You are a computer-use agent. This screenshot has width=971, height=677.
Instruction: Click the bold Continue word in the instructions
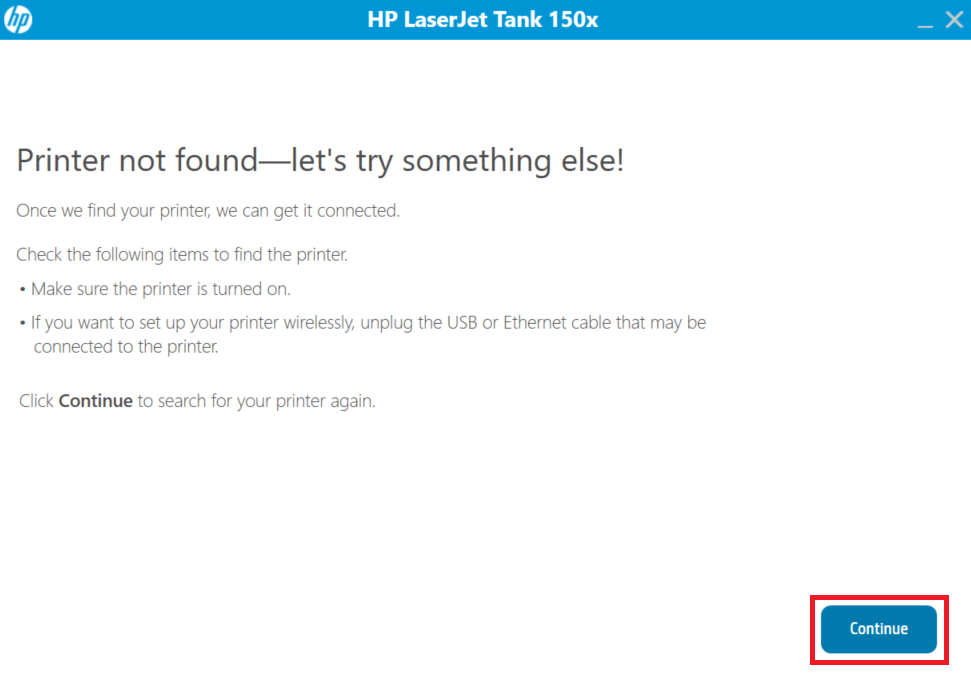coord(95,400)
